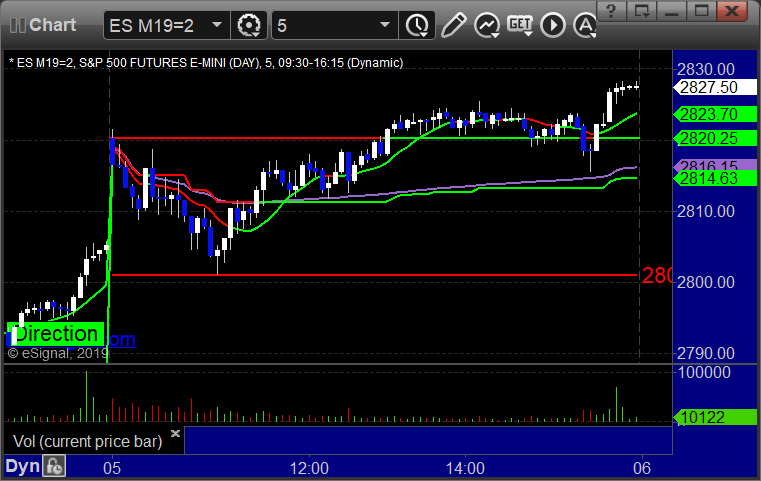Select the 10122 volume value marker
The width and height of the screenshot is (761, 481).
tap(715, 417)
